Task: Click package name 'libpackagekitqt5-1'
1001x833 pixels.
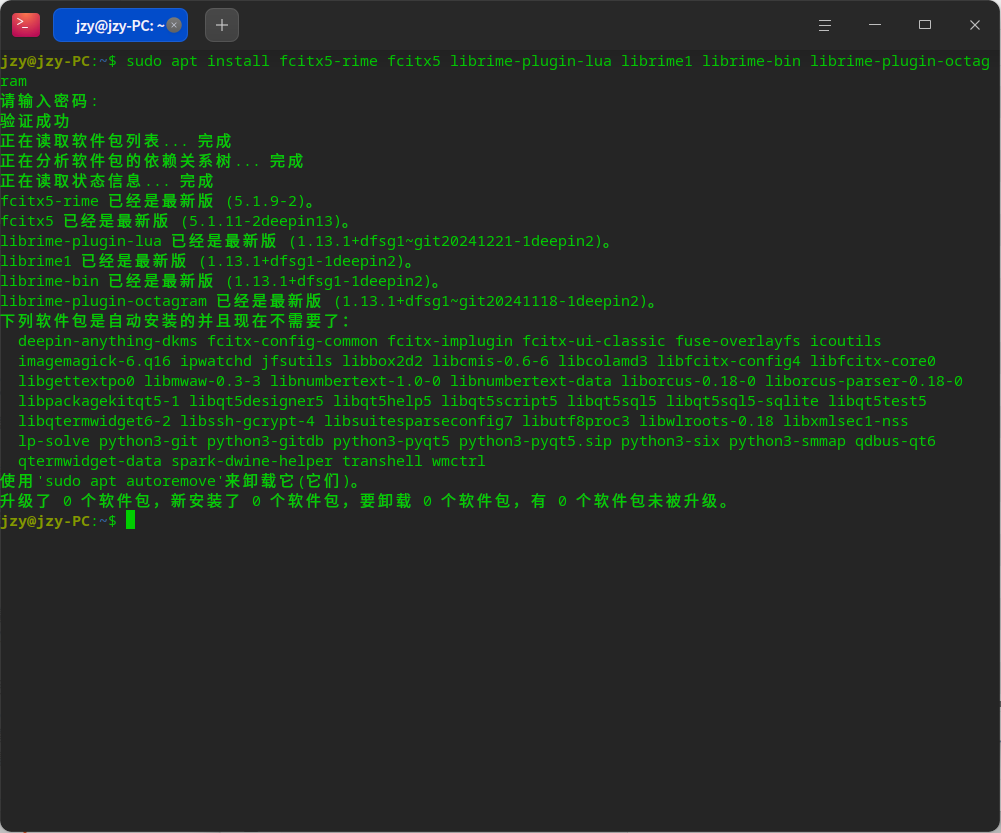Action: click(x=99, y=401)
